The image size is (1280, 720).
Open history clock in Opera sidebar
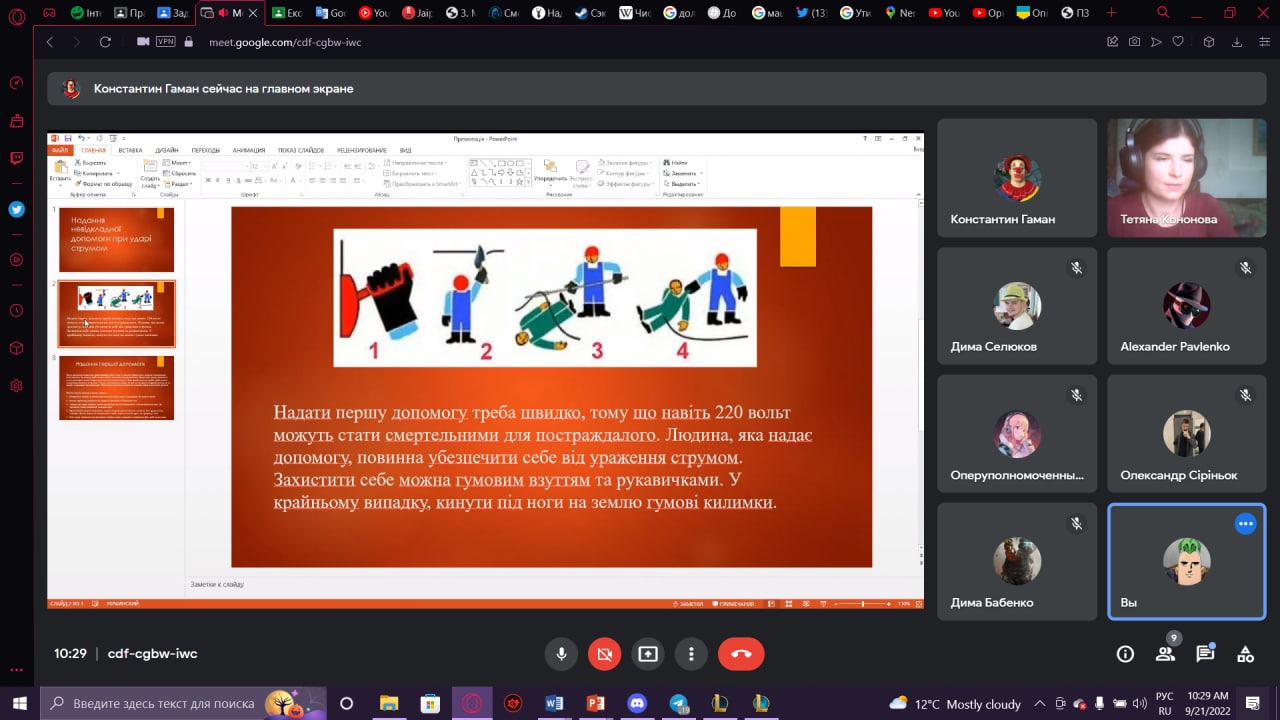coord(16,311)
